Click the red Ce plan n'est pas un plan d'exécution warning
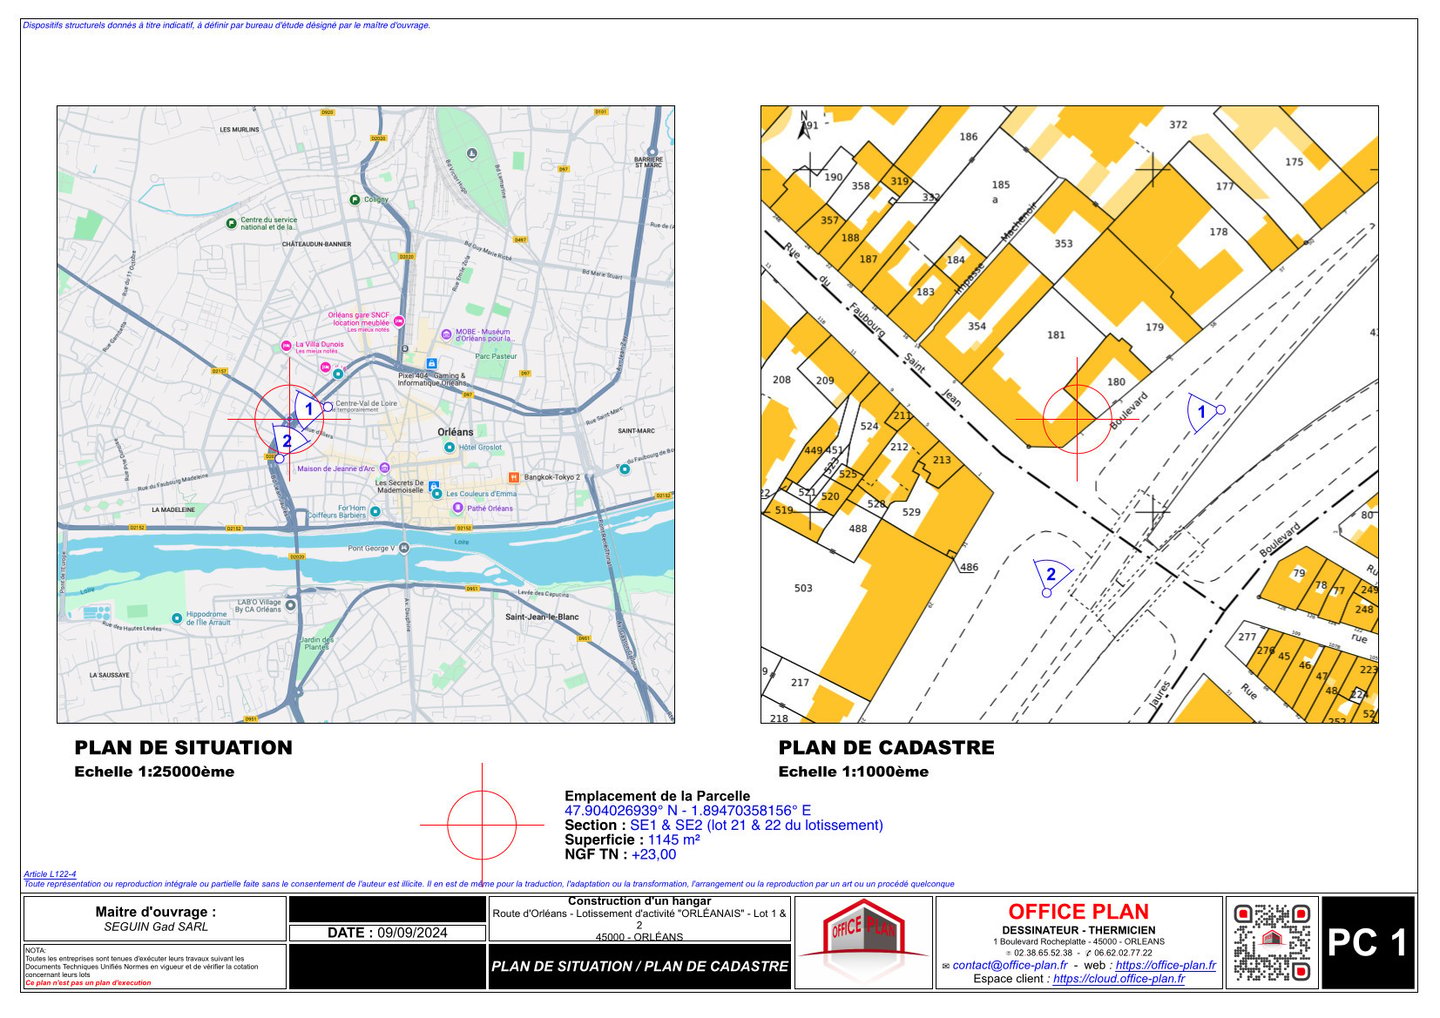 click(x=88, y=983)
